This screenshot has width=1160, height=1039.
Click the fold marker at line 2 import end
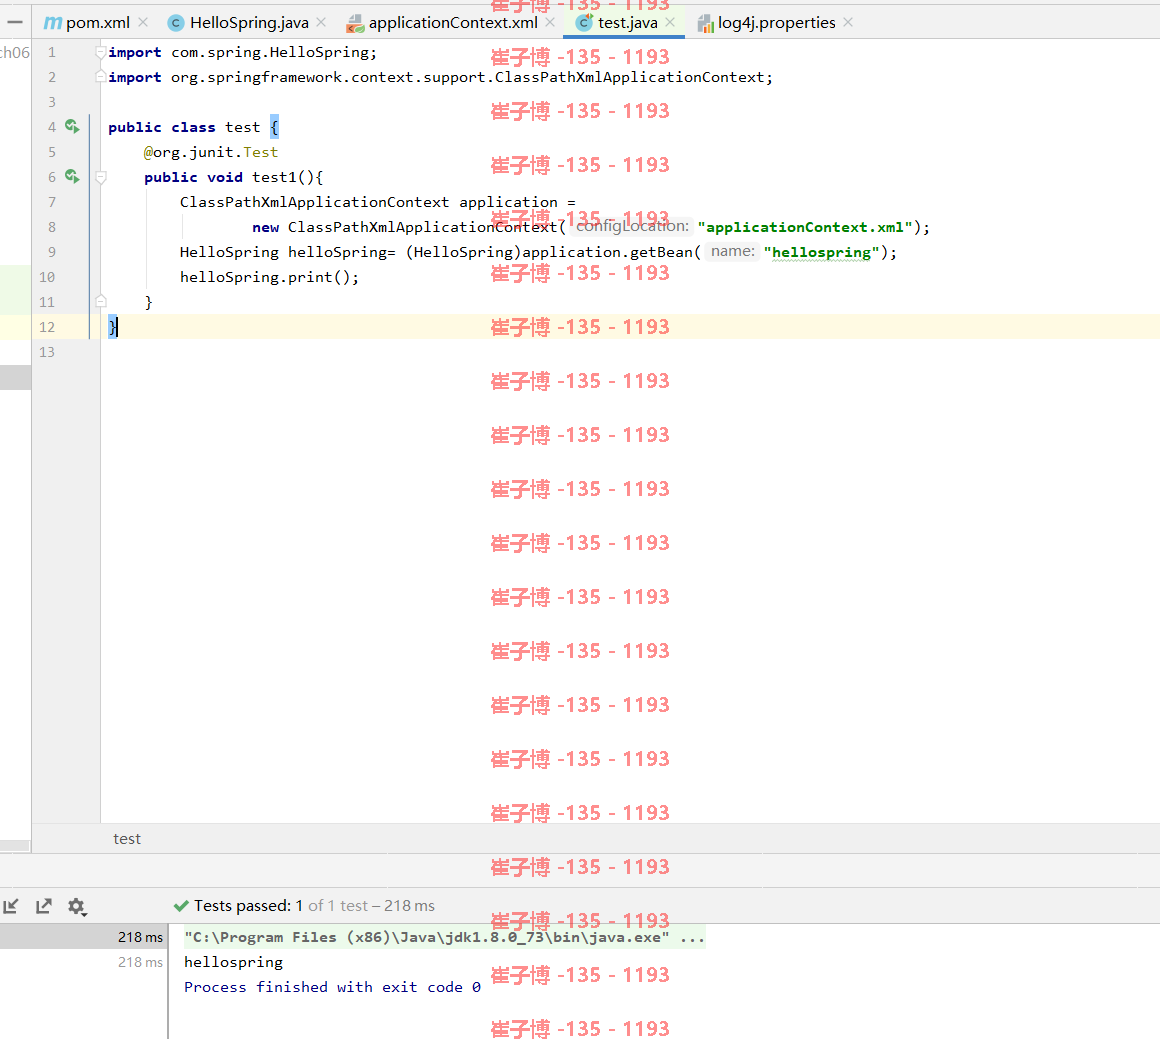[x=101, y=77]
